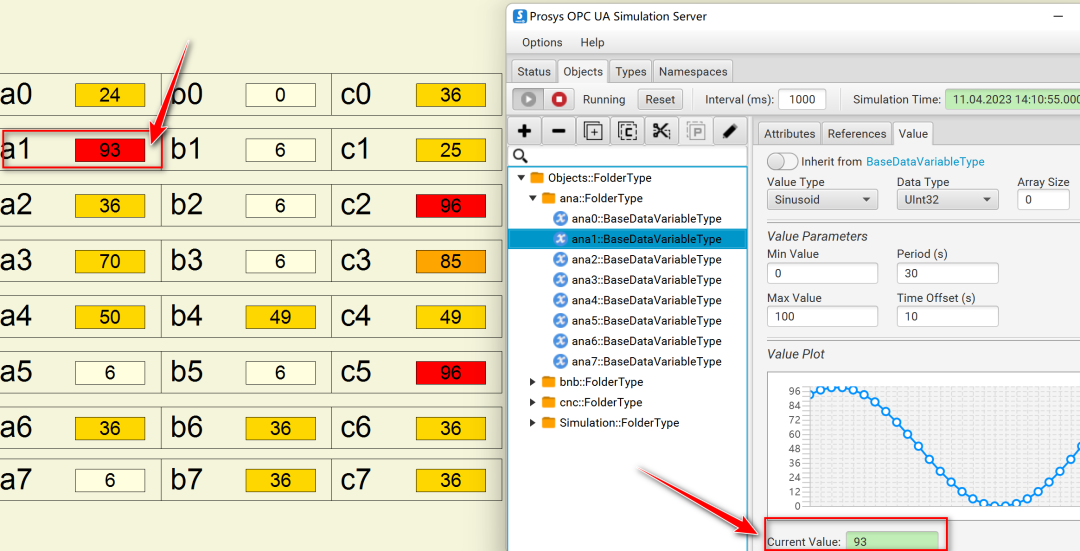The width and height of the screenshot is (1080, 551).
Task: Click the ana4 variable node icon
Action: click(561, 300)
